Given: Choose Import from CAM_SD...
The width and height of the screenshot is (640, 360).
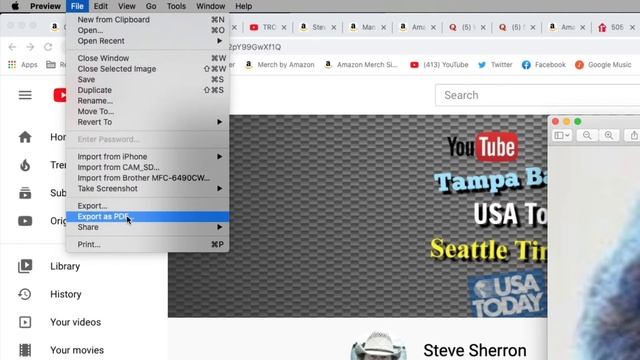Looking at the screenshot, I should coord(147,167).
